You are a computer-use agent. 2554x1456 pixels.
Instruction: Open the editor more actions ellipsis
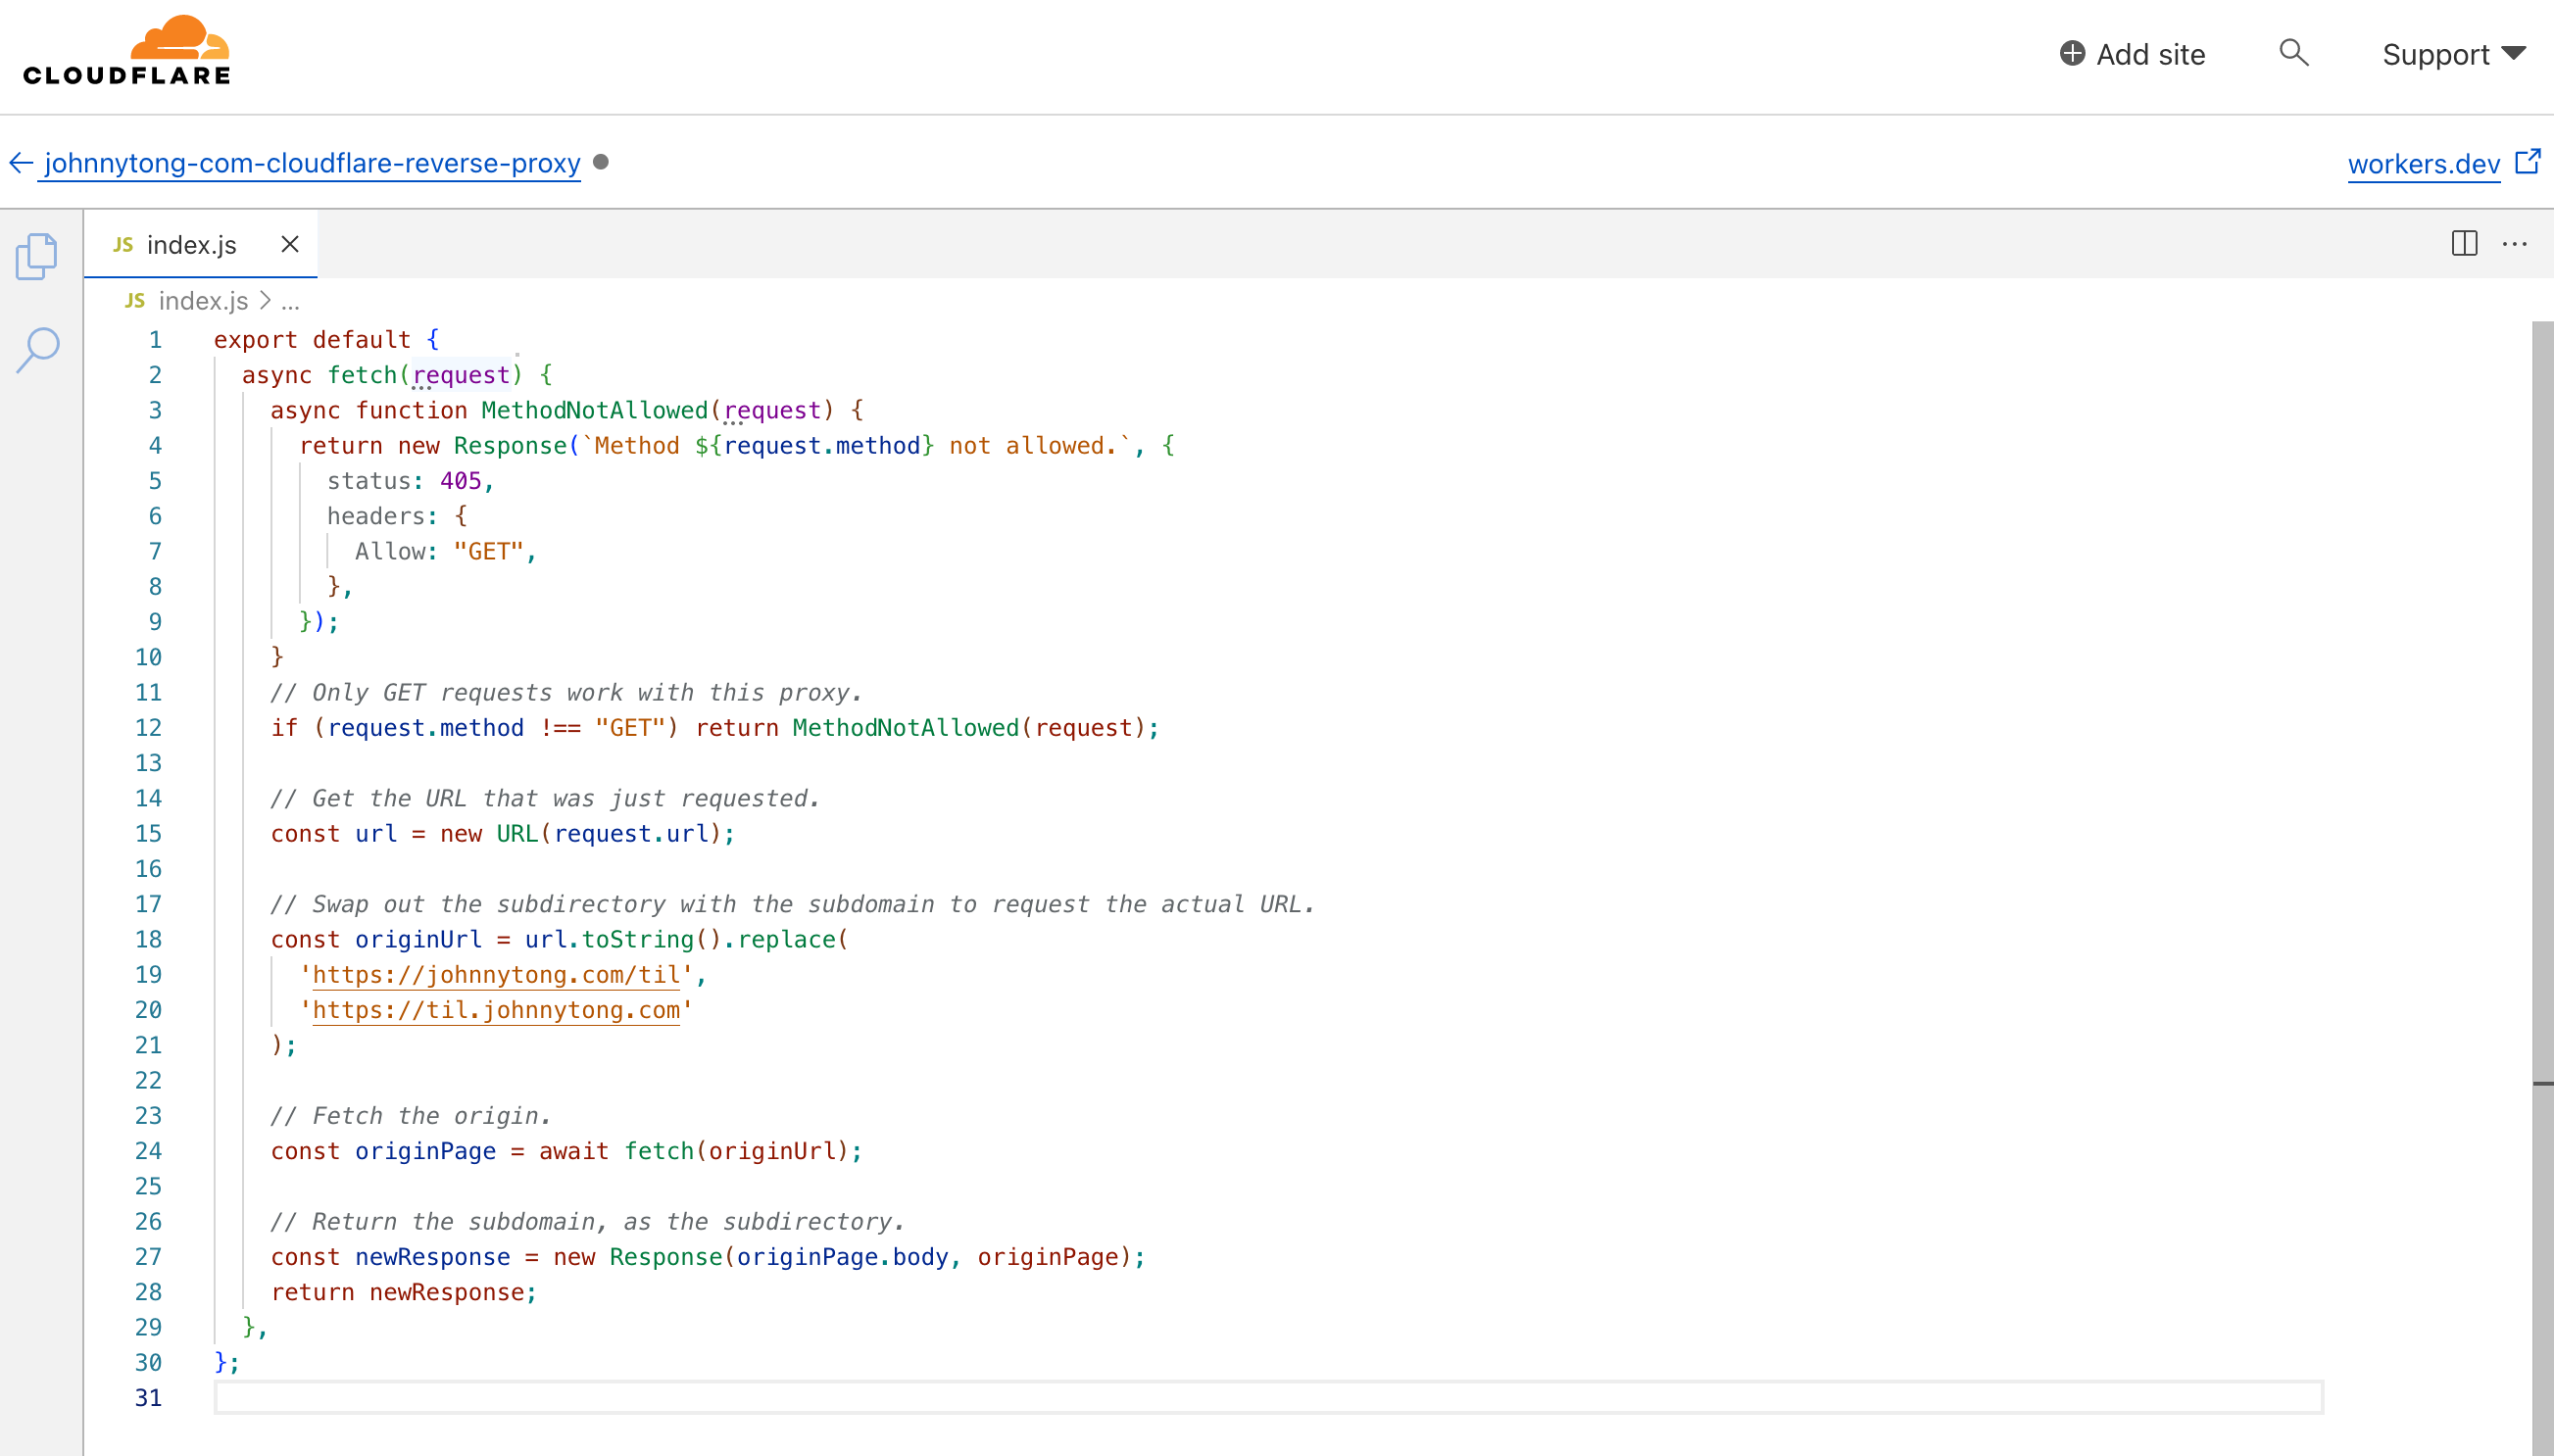pyautogui.click(x=2514, y=243)
